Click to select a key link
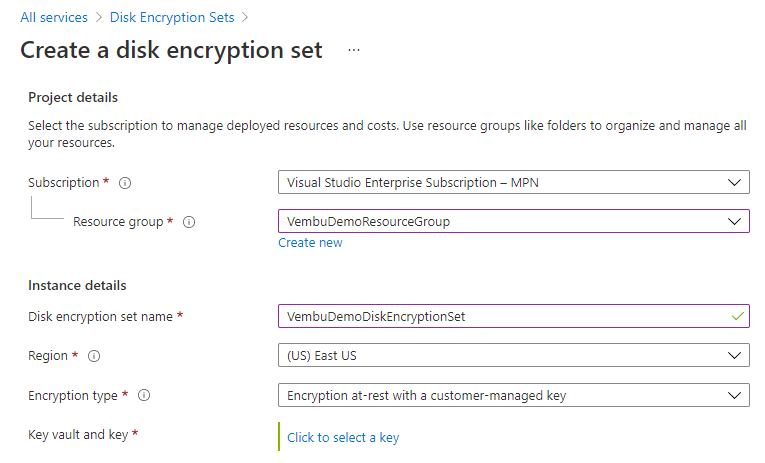765x463 pixels. pyautogui.click(x=343, y=437)
